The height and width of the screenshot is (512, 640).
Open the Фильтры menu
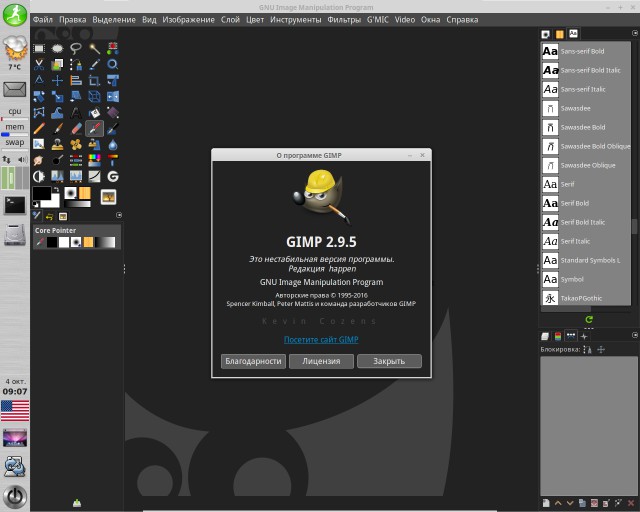click(344, 20)
